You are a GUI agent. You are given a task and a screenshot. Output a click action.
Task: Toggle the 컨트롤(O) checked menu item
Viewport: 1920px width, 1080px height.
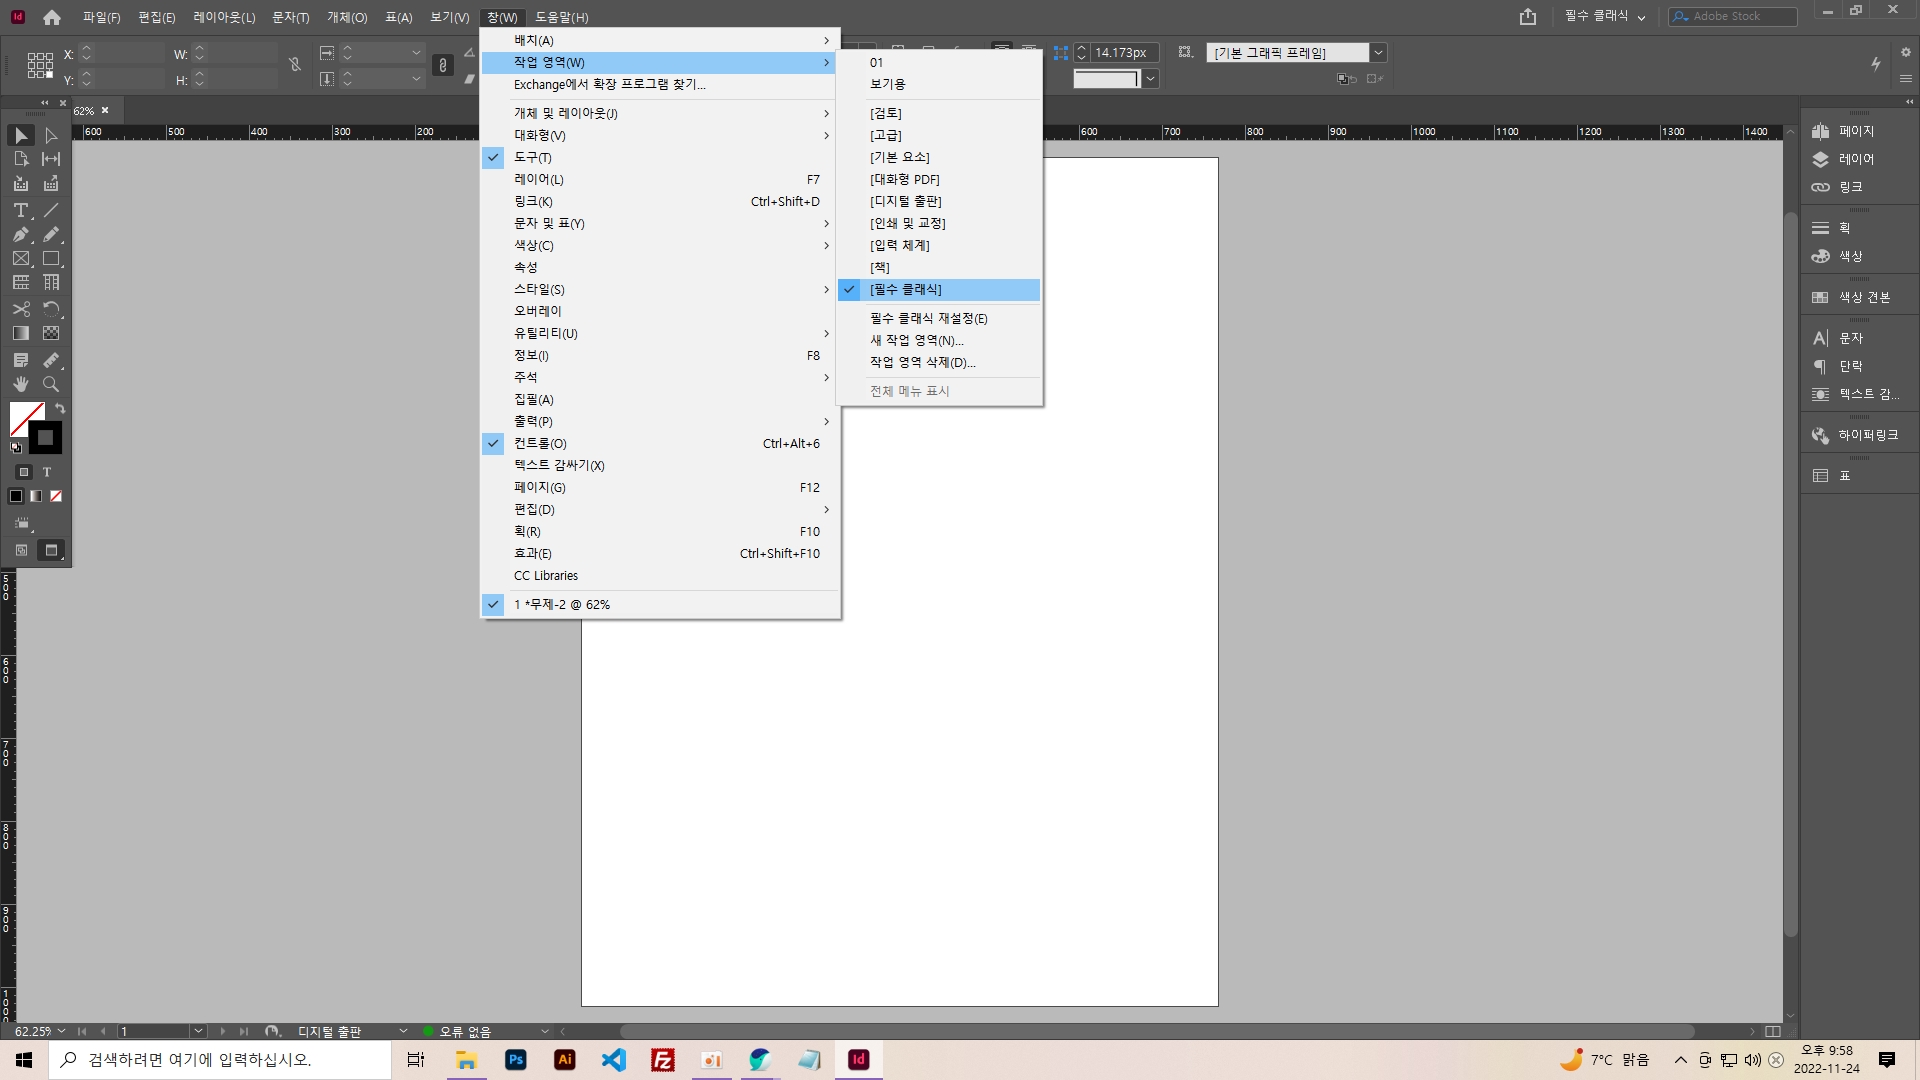tap(540, 443)
